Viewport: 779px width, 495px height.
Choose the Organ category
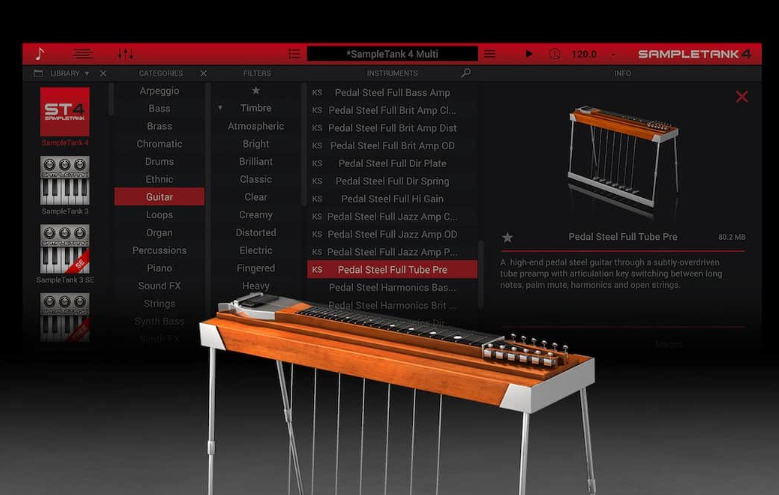click(x=159, y=233)
